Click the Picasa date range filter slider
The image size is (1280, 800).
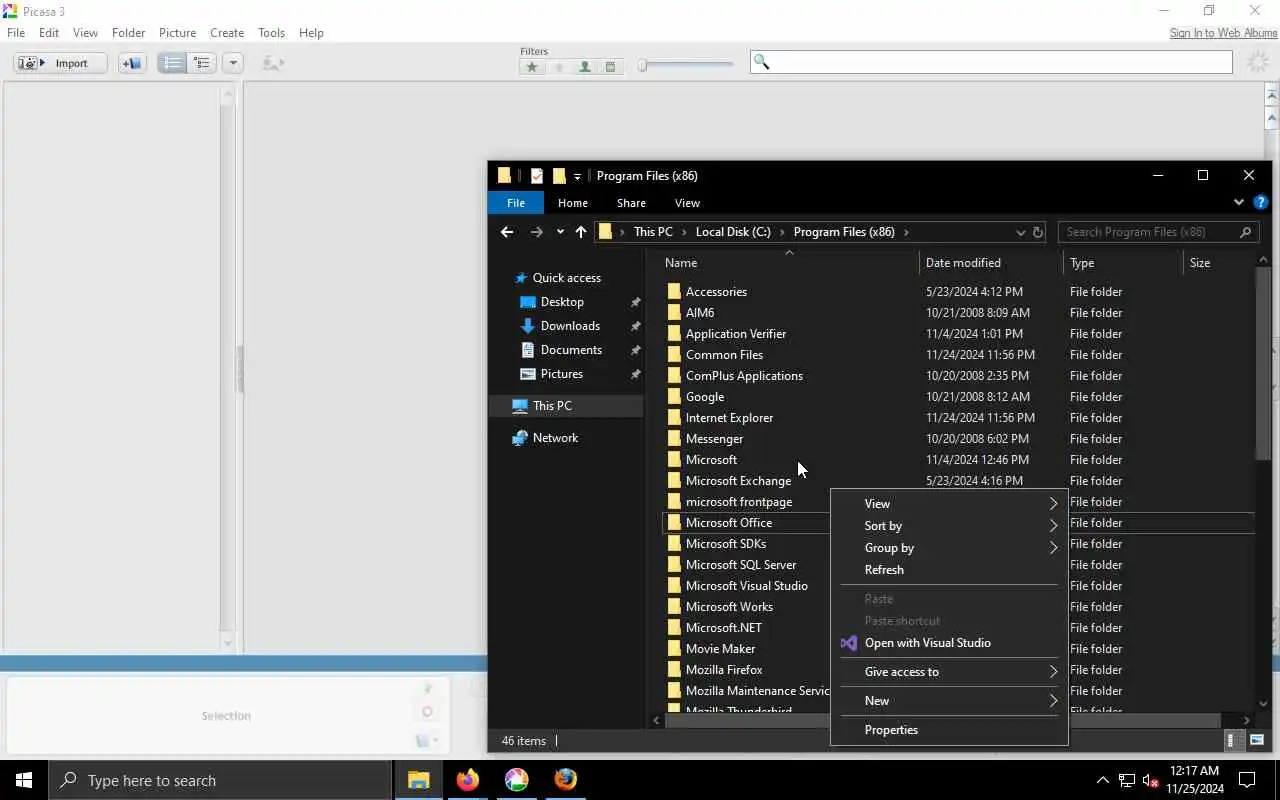(x=686, y=66)
